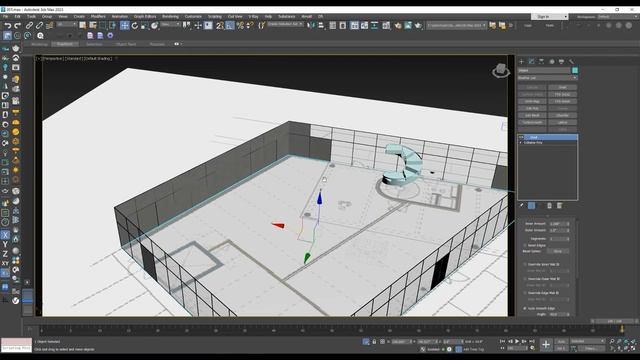Open the Hierarchy tab in command panel
The image size is (640, 360).
pos(542,61)
